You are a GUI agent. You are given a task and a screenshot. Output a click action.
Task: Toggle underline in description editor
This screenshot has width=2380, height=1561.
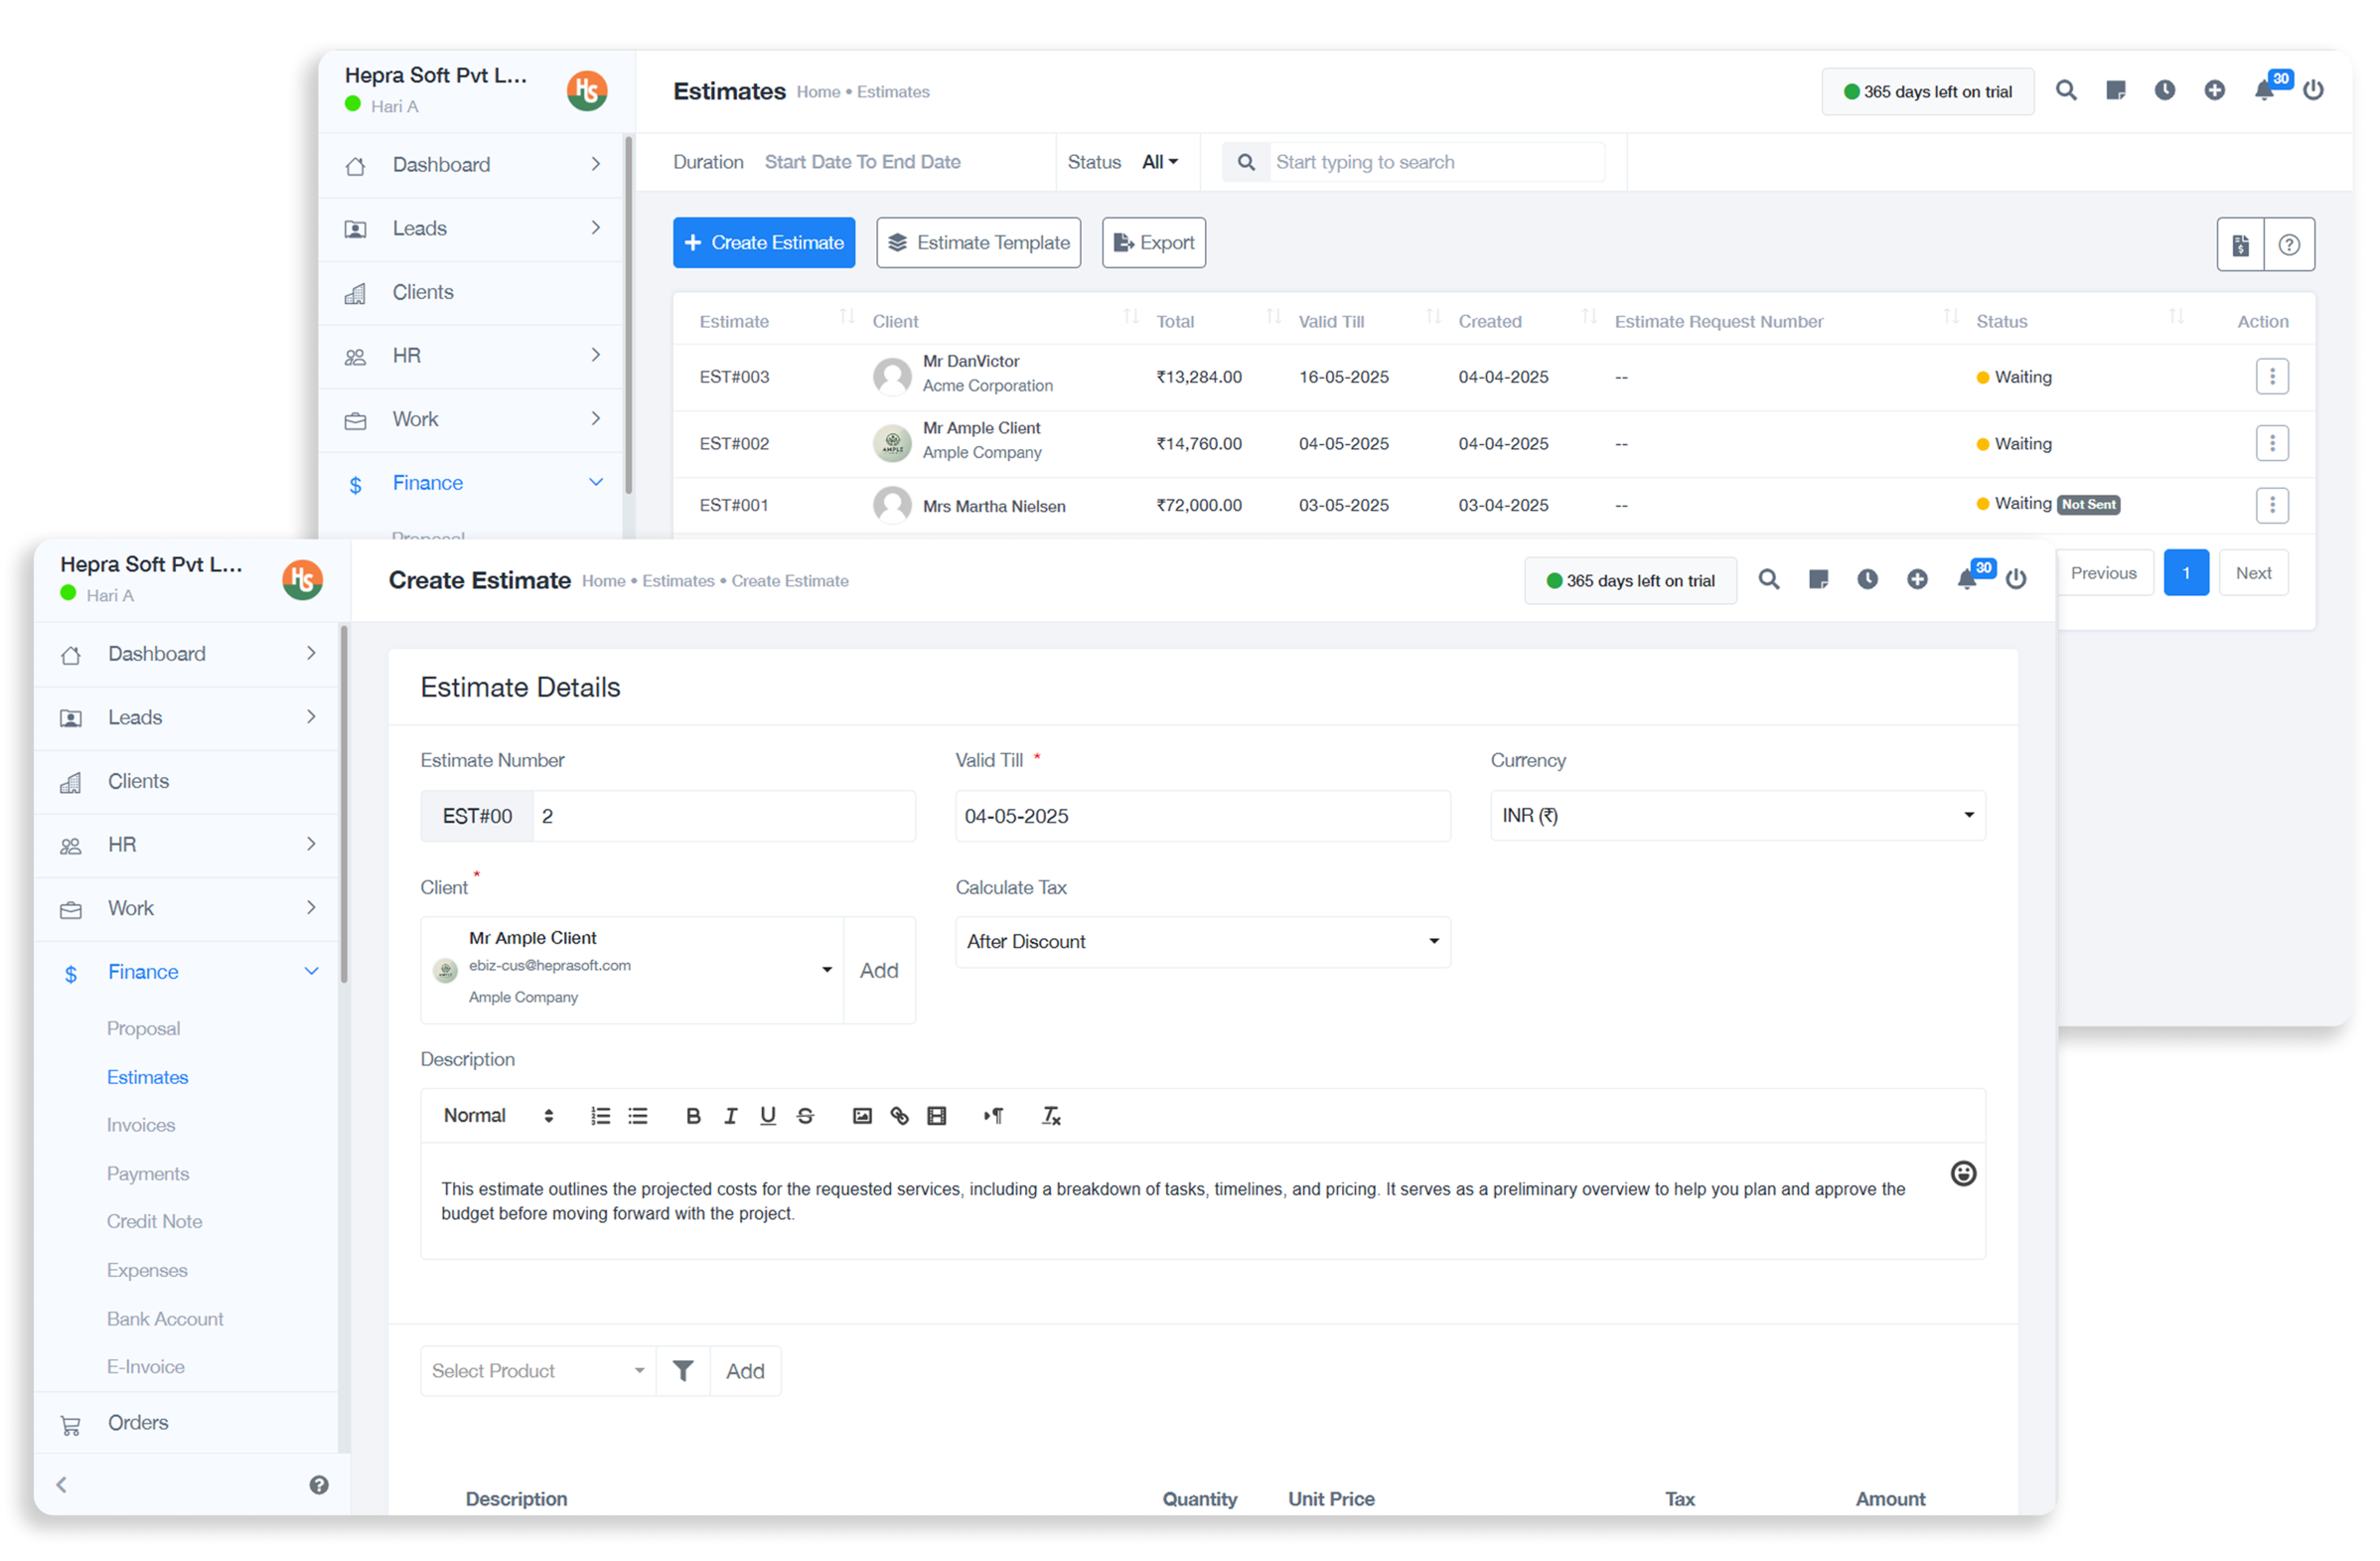click(x=767, y=1116)
